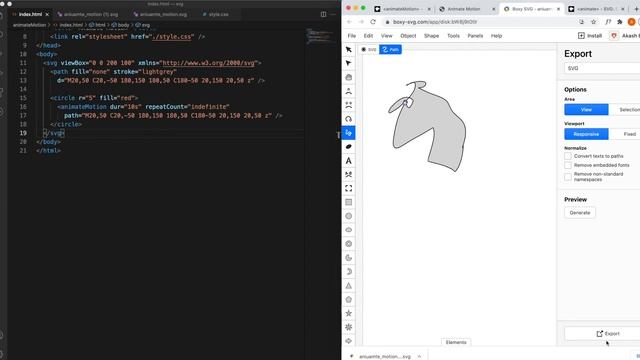Open the Tools menu
Viewport: 640px width, 360px height.
453,36
